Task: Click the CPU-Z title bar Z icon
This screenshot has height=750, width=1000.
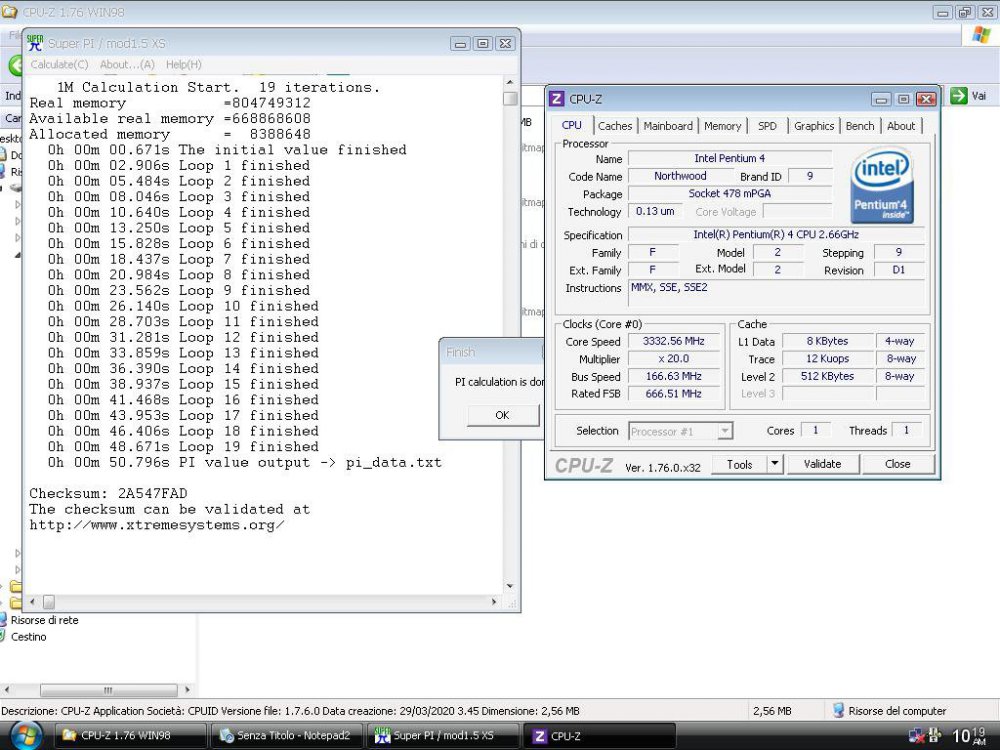Action: click(556, 98)
